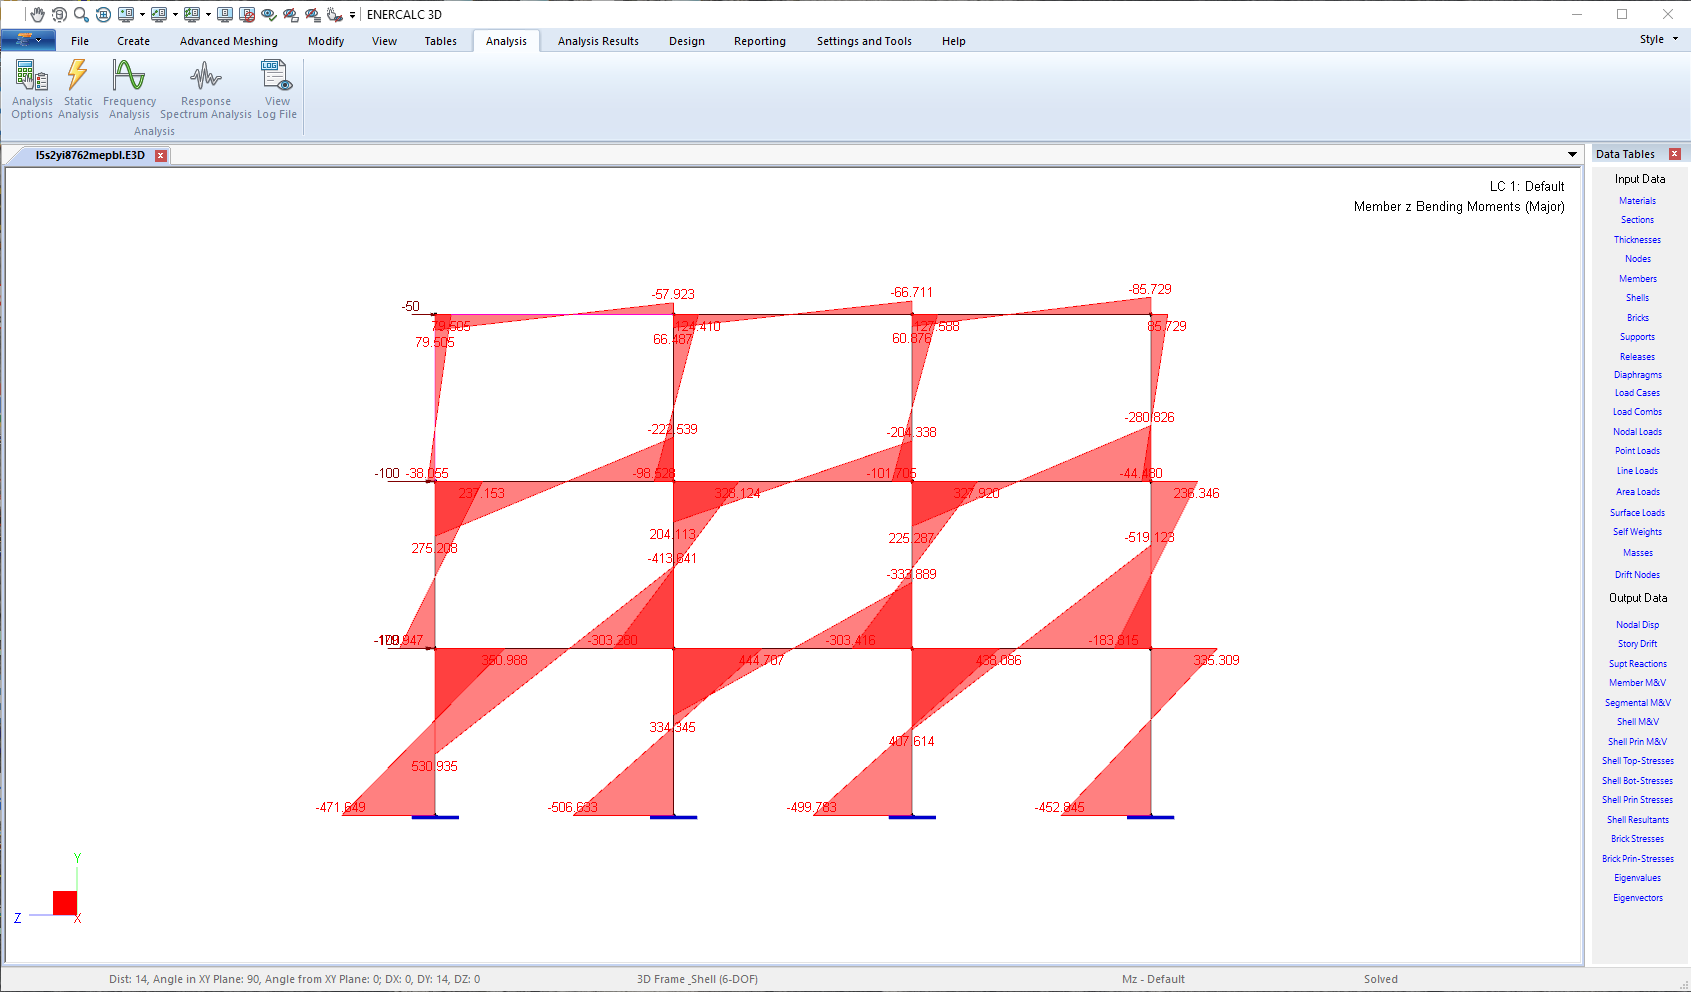1691x992 pixels.
Task: Run Static Analysis
Action: click(x=78, y=89)
